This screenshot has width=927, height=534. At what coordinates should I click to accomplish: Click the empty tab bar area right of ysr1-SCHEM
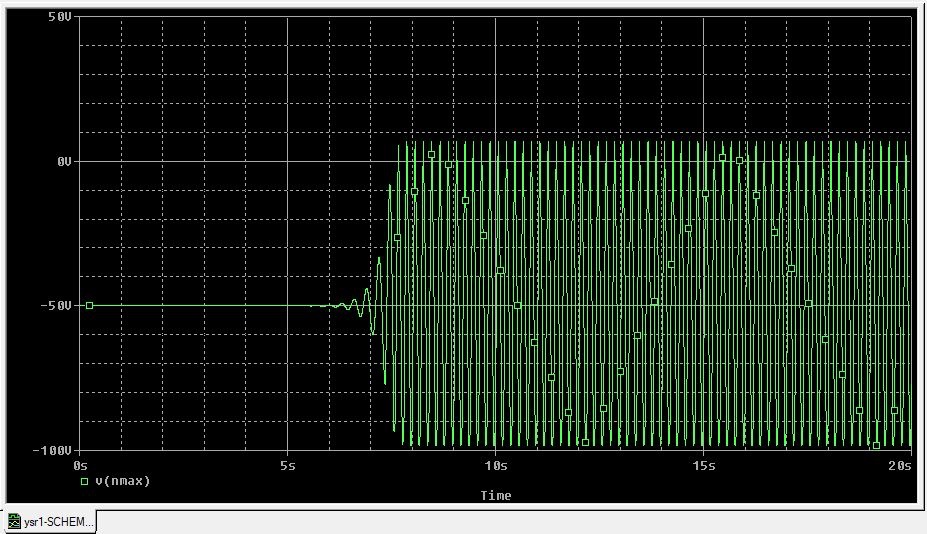click(500, 522)
